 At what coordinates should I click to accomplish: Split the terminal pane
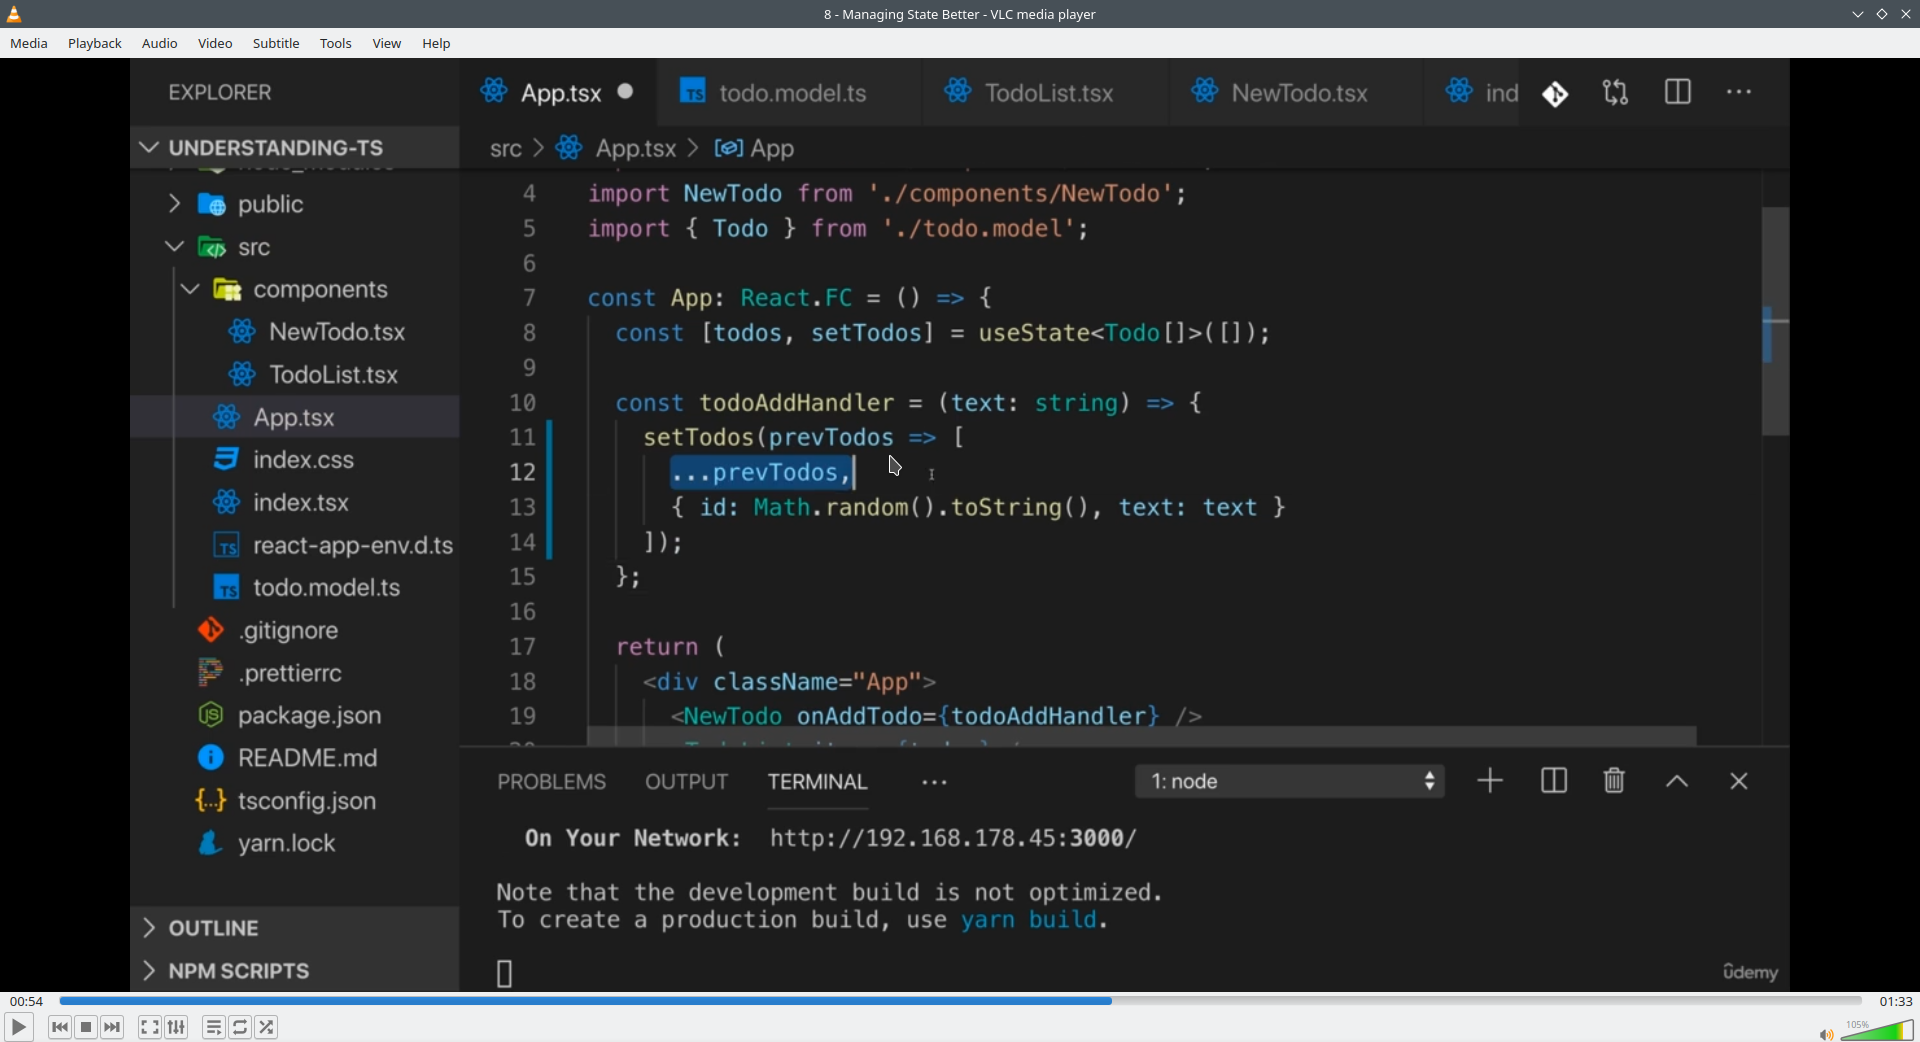[1554, 782]
